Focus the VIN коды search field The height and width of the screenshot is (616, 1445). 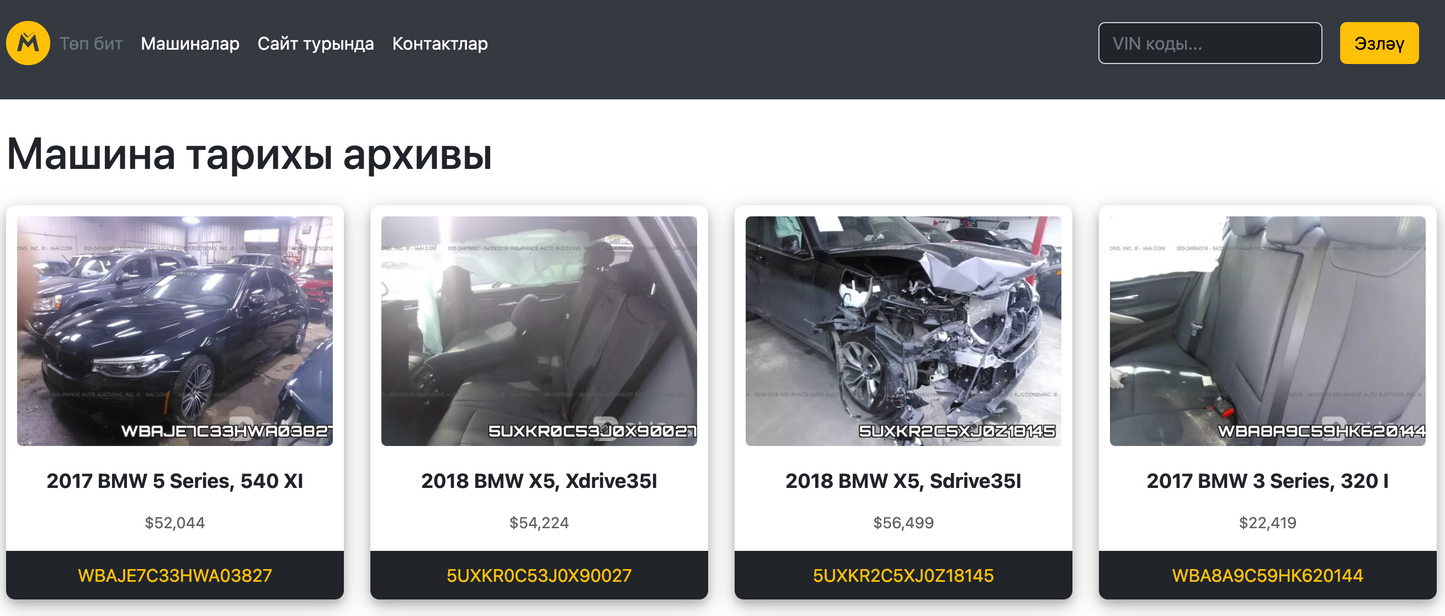pyautogui.click(x=1210, y=43)
